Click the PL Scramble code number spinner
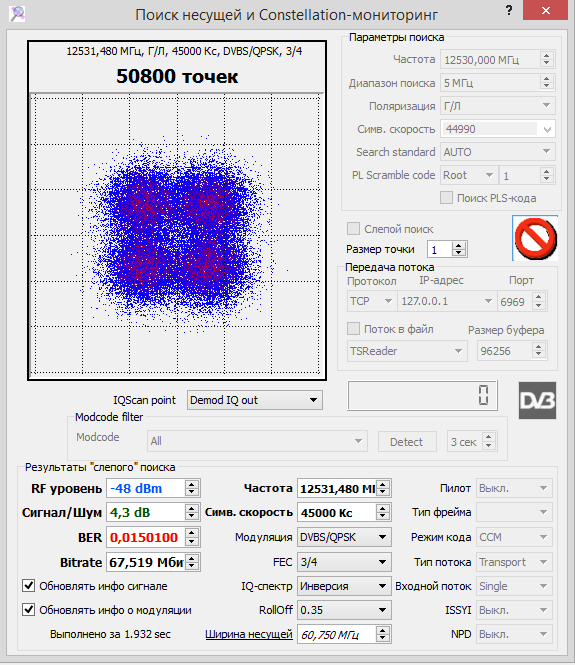This screenshot has width=575, height=665. pyautogui.click(x=547, y=175)
